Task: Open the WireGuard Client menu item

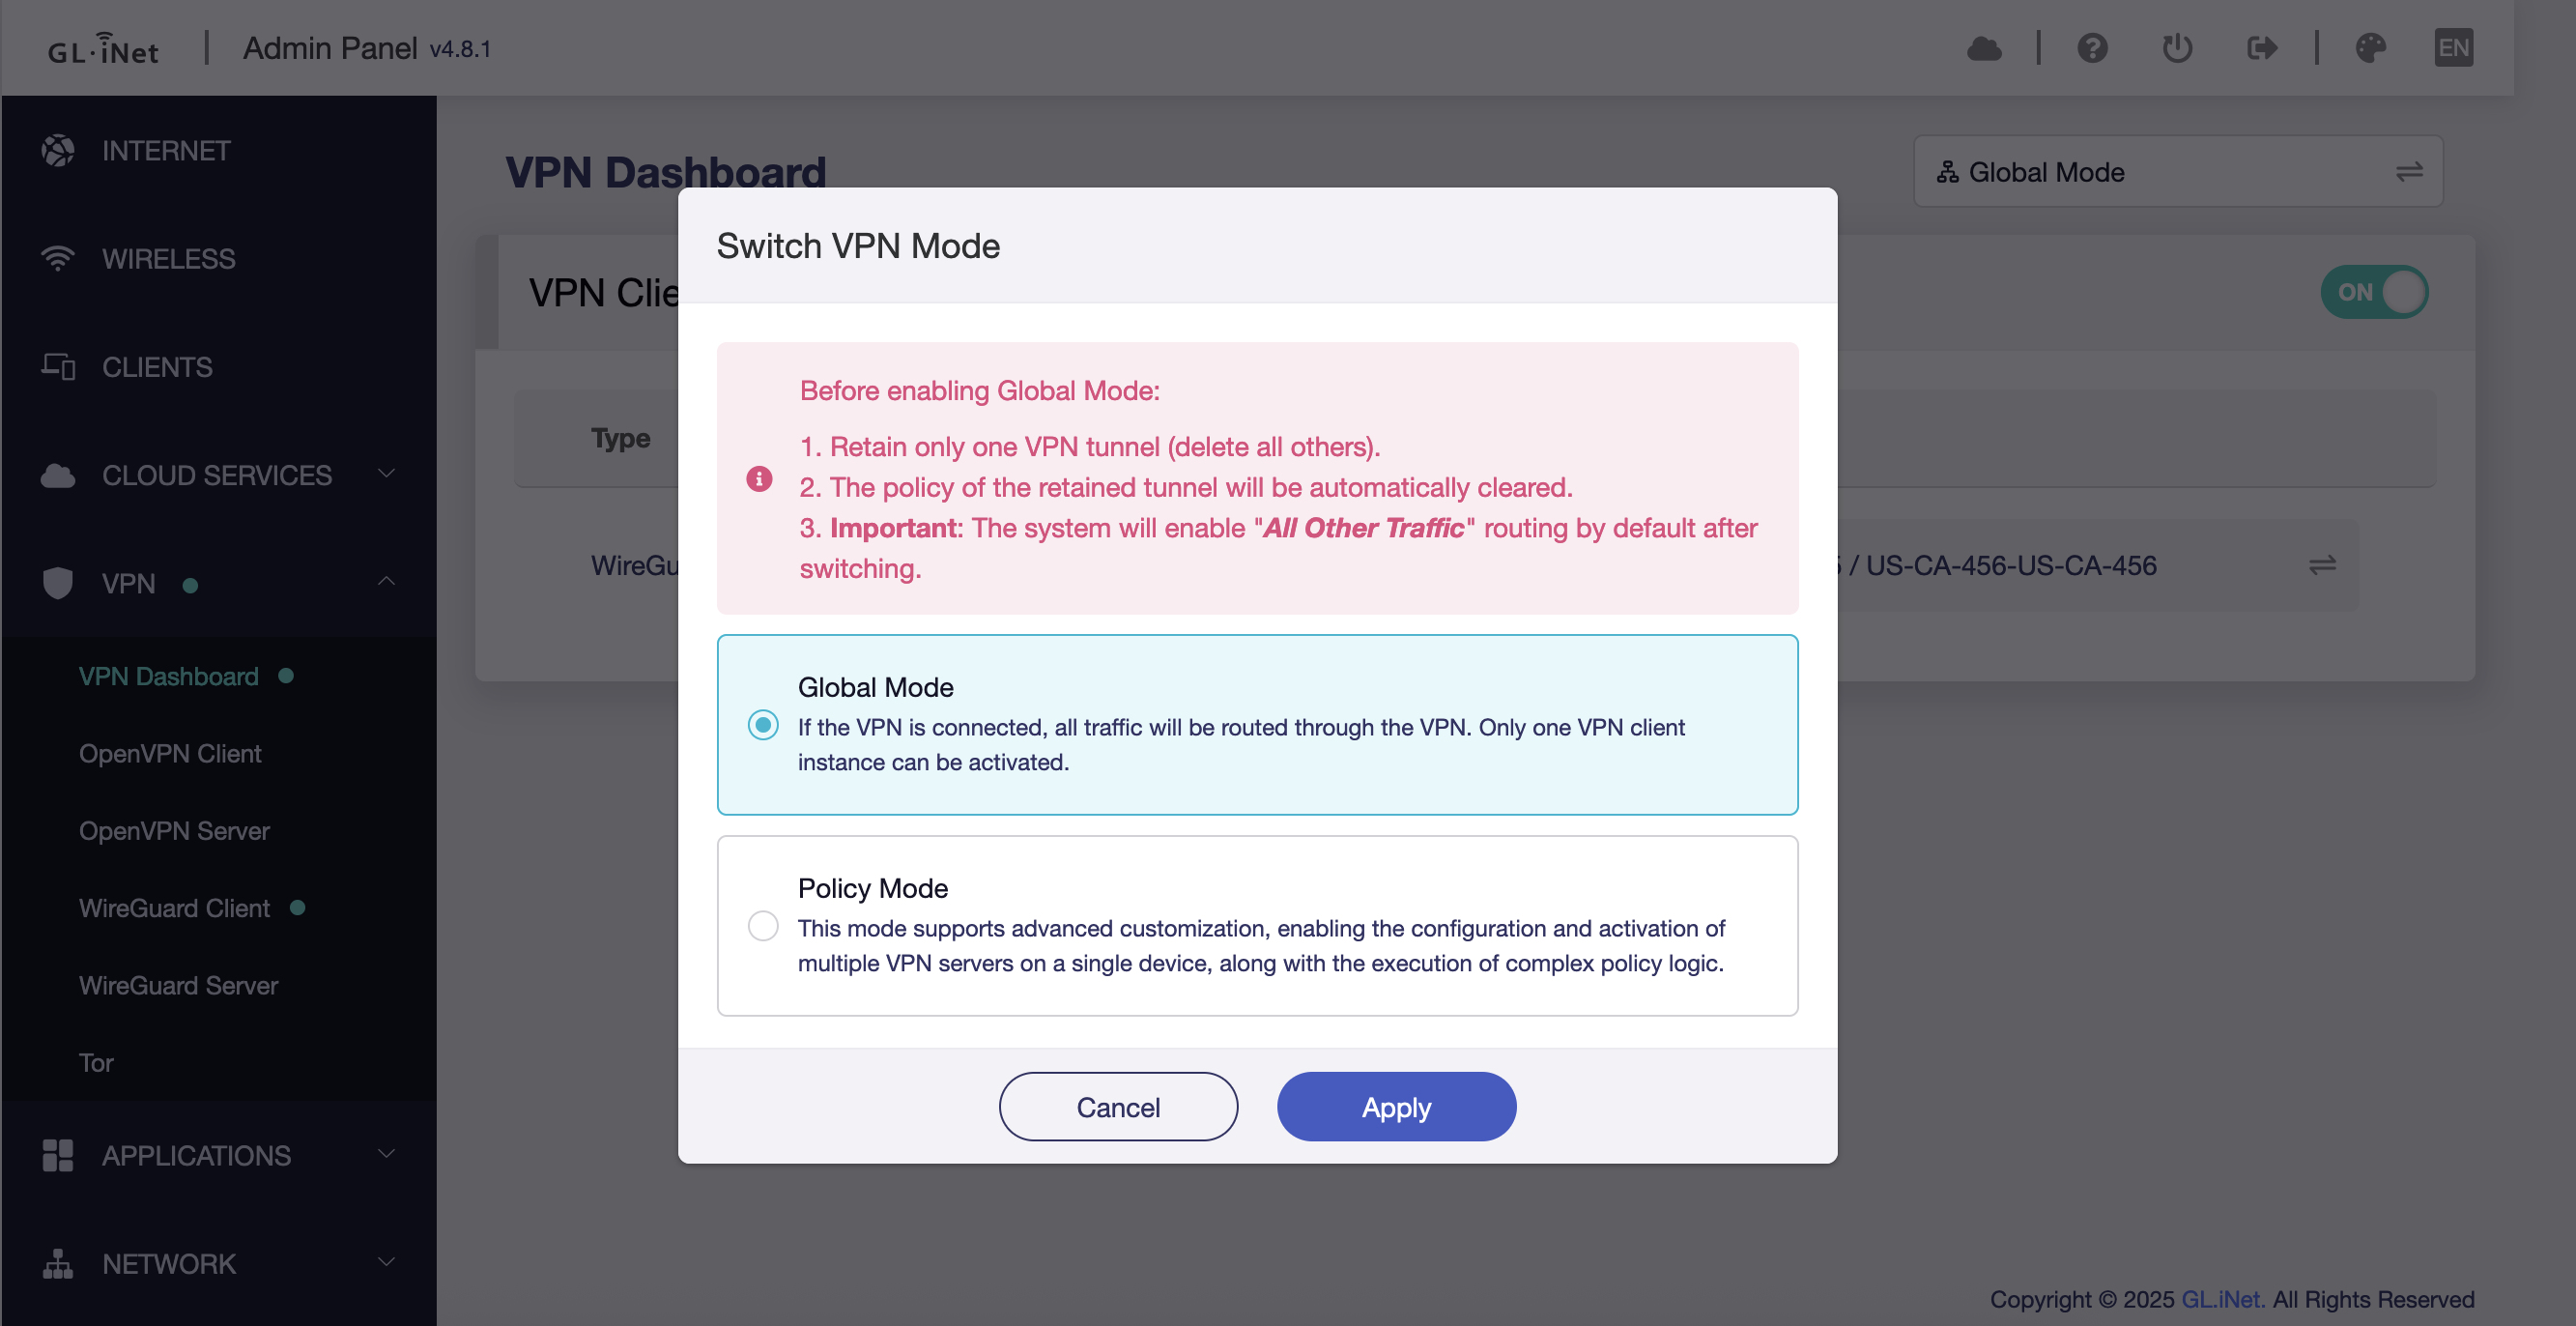Action: [174, 908]
